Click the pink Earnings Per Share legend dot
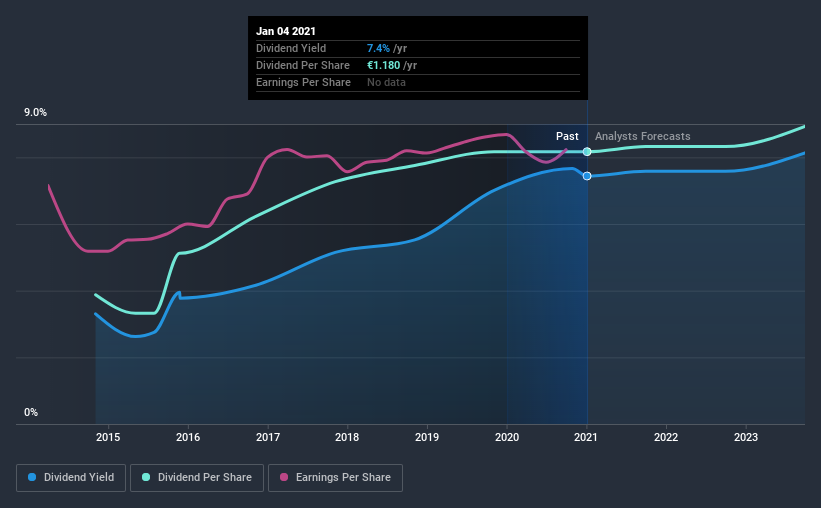 (x=284, y=477)
